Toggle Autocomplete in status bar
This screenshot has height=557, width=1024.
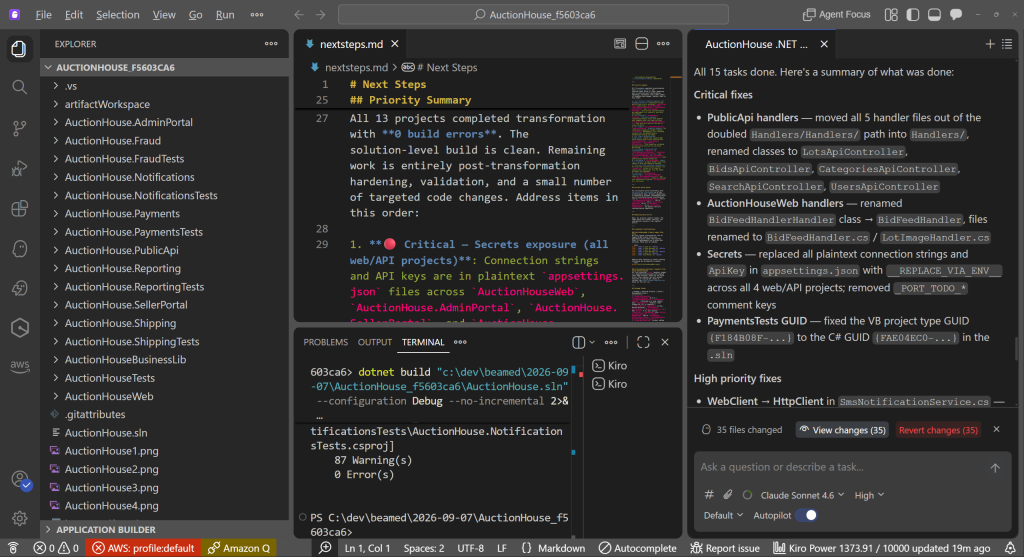(637, 549)
